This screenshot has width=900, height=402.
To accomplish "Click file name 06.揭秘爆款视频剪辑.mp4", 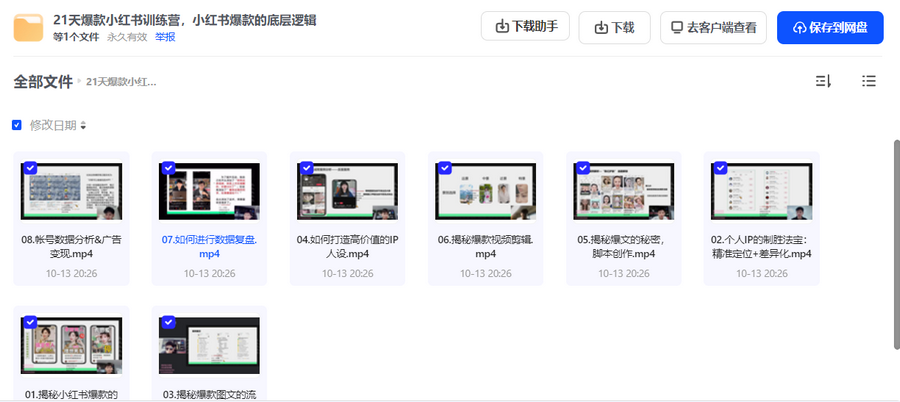I will pos(485,247).
